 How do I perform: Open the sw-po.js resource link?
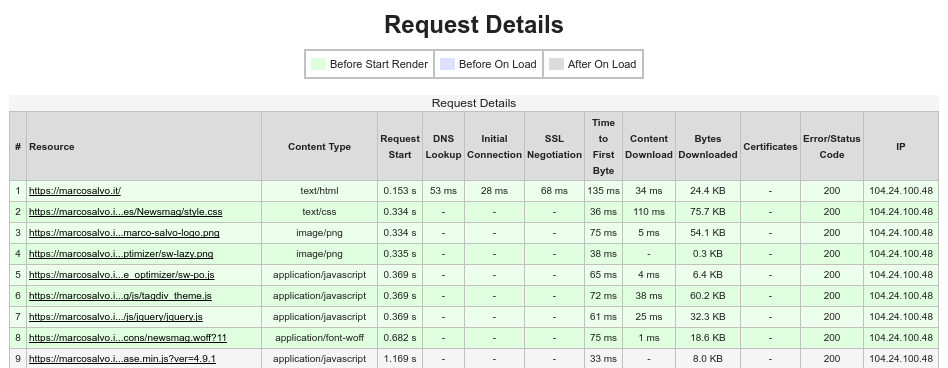(x=122, y=275)
